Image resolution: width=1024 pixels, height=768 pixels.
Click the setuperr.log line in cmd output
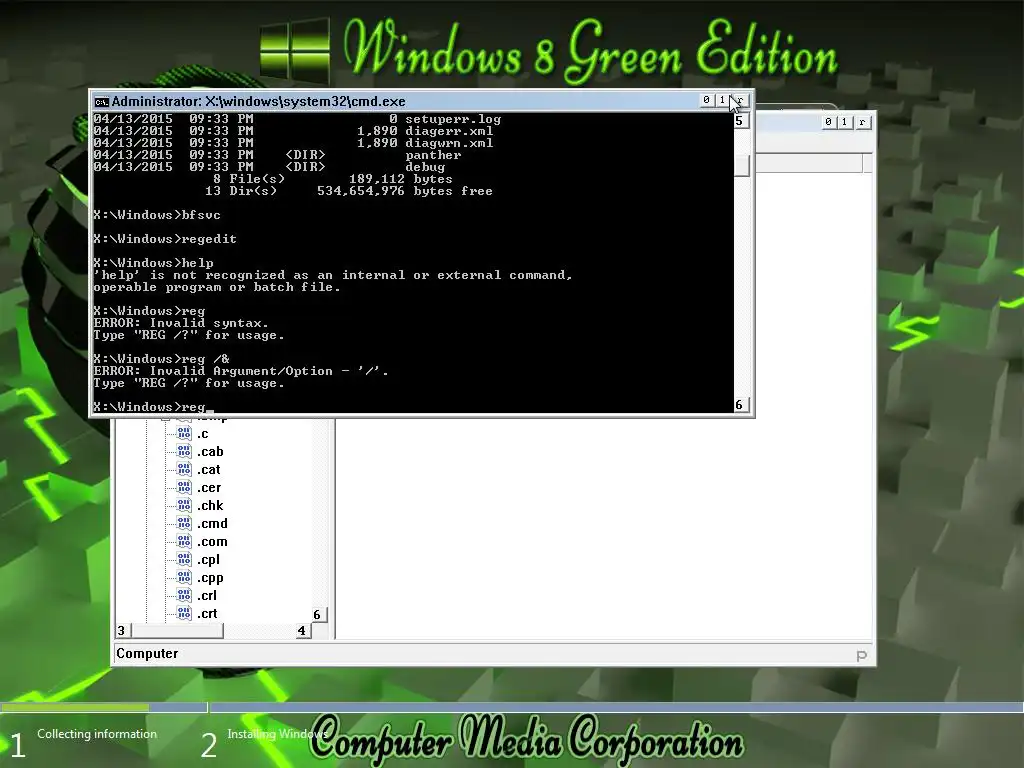[x=297, y=119]
